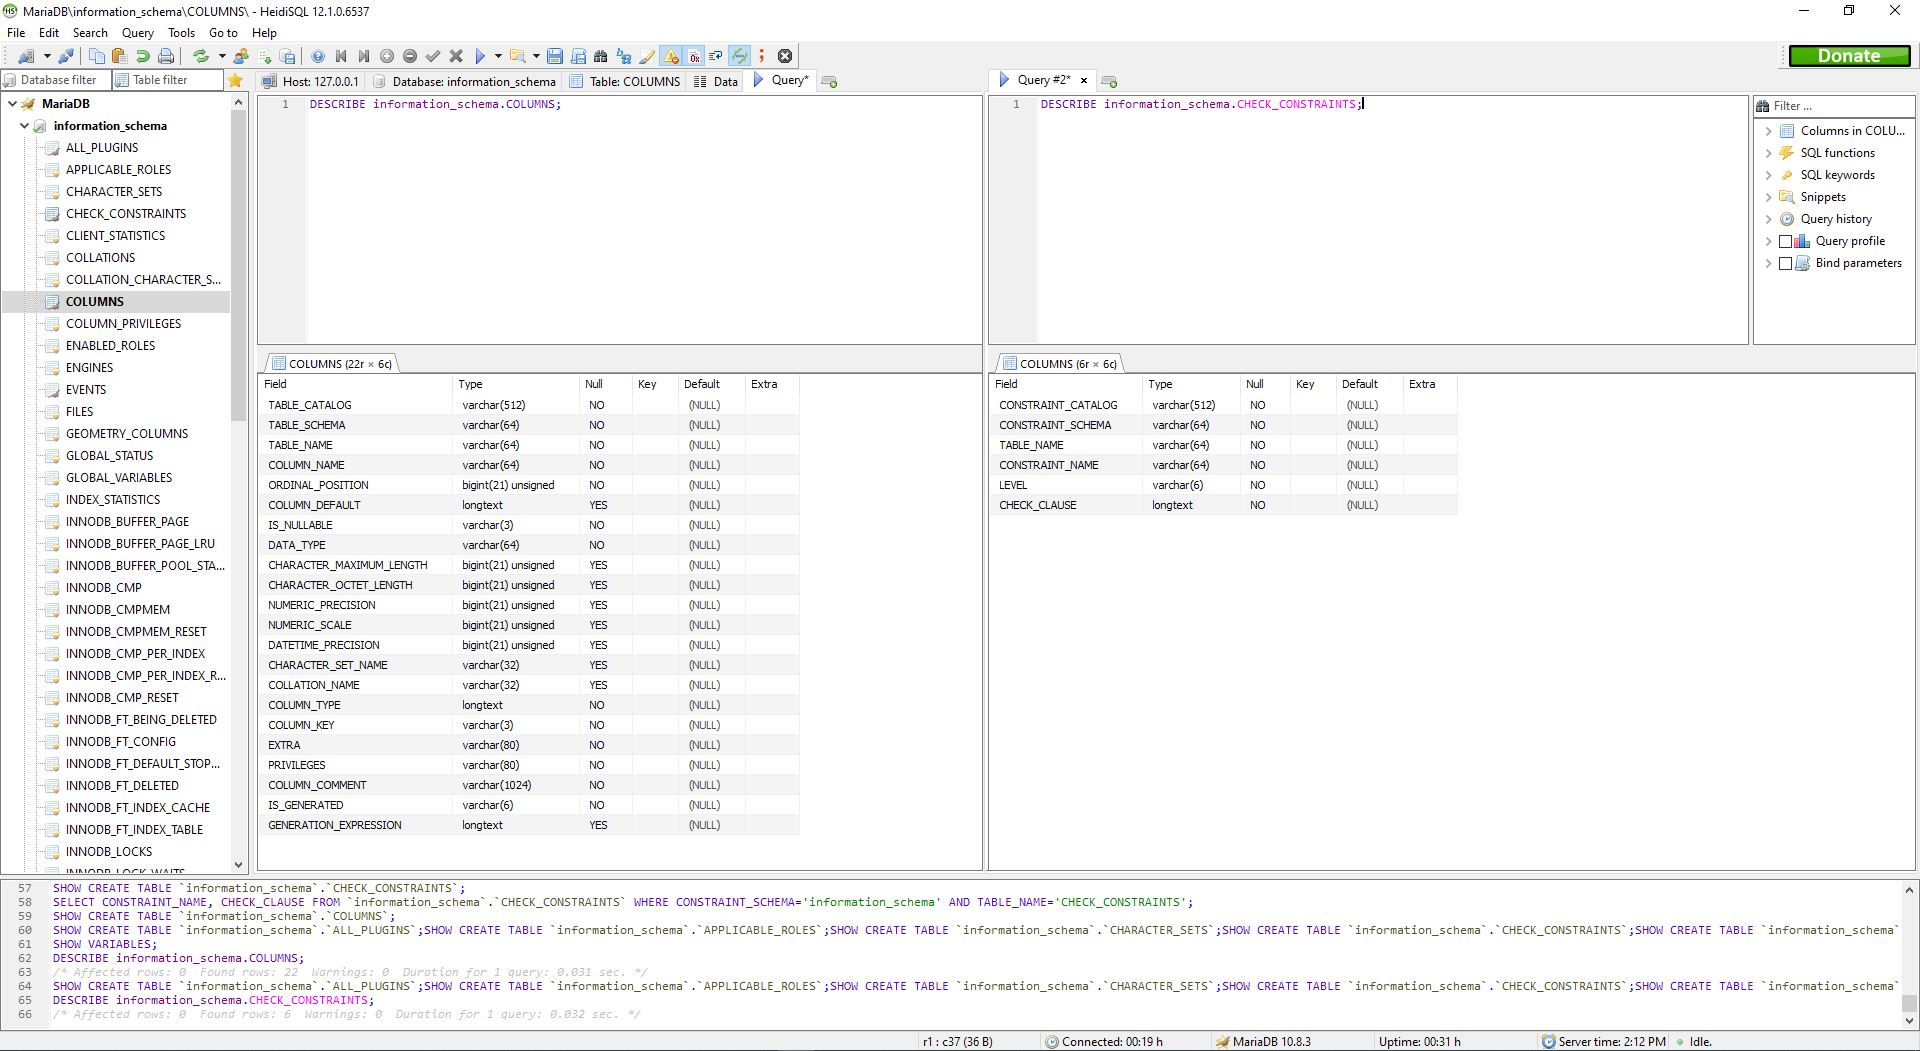Viewport: 1920px width, 1051px height.
Task: Open the Tools menu
Action: [181, 33]
